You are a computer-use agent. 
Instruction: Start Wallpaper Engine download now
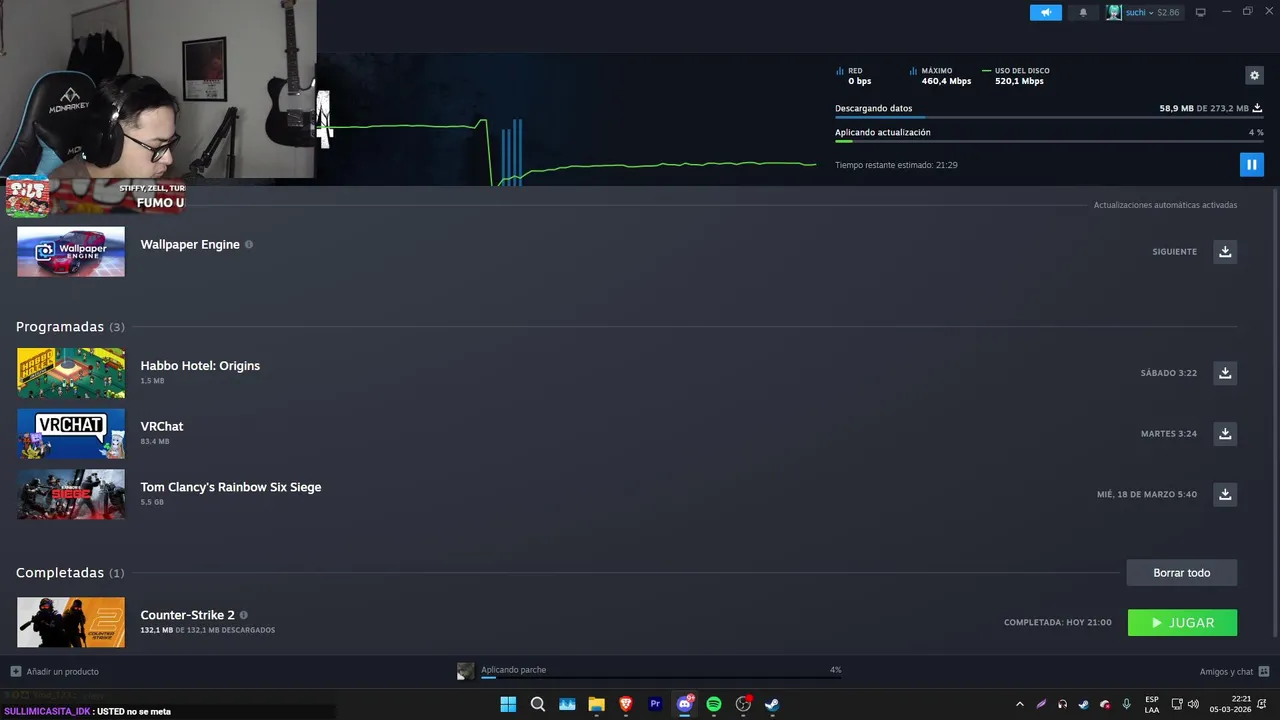coord(1225,251)
